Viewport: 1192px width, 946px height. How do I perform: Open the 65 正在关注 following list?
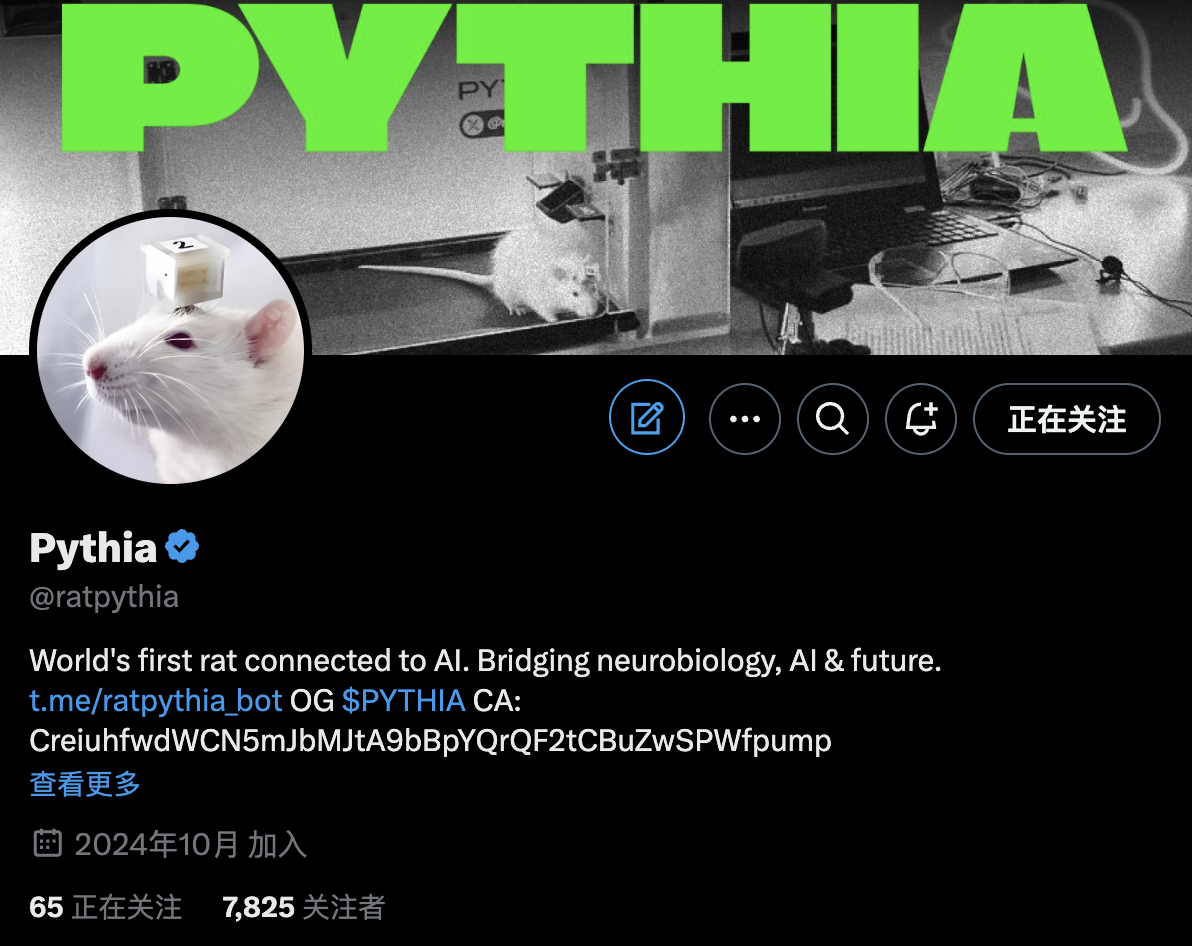[106, 907]
